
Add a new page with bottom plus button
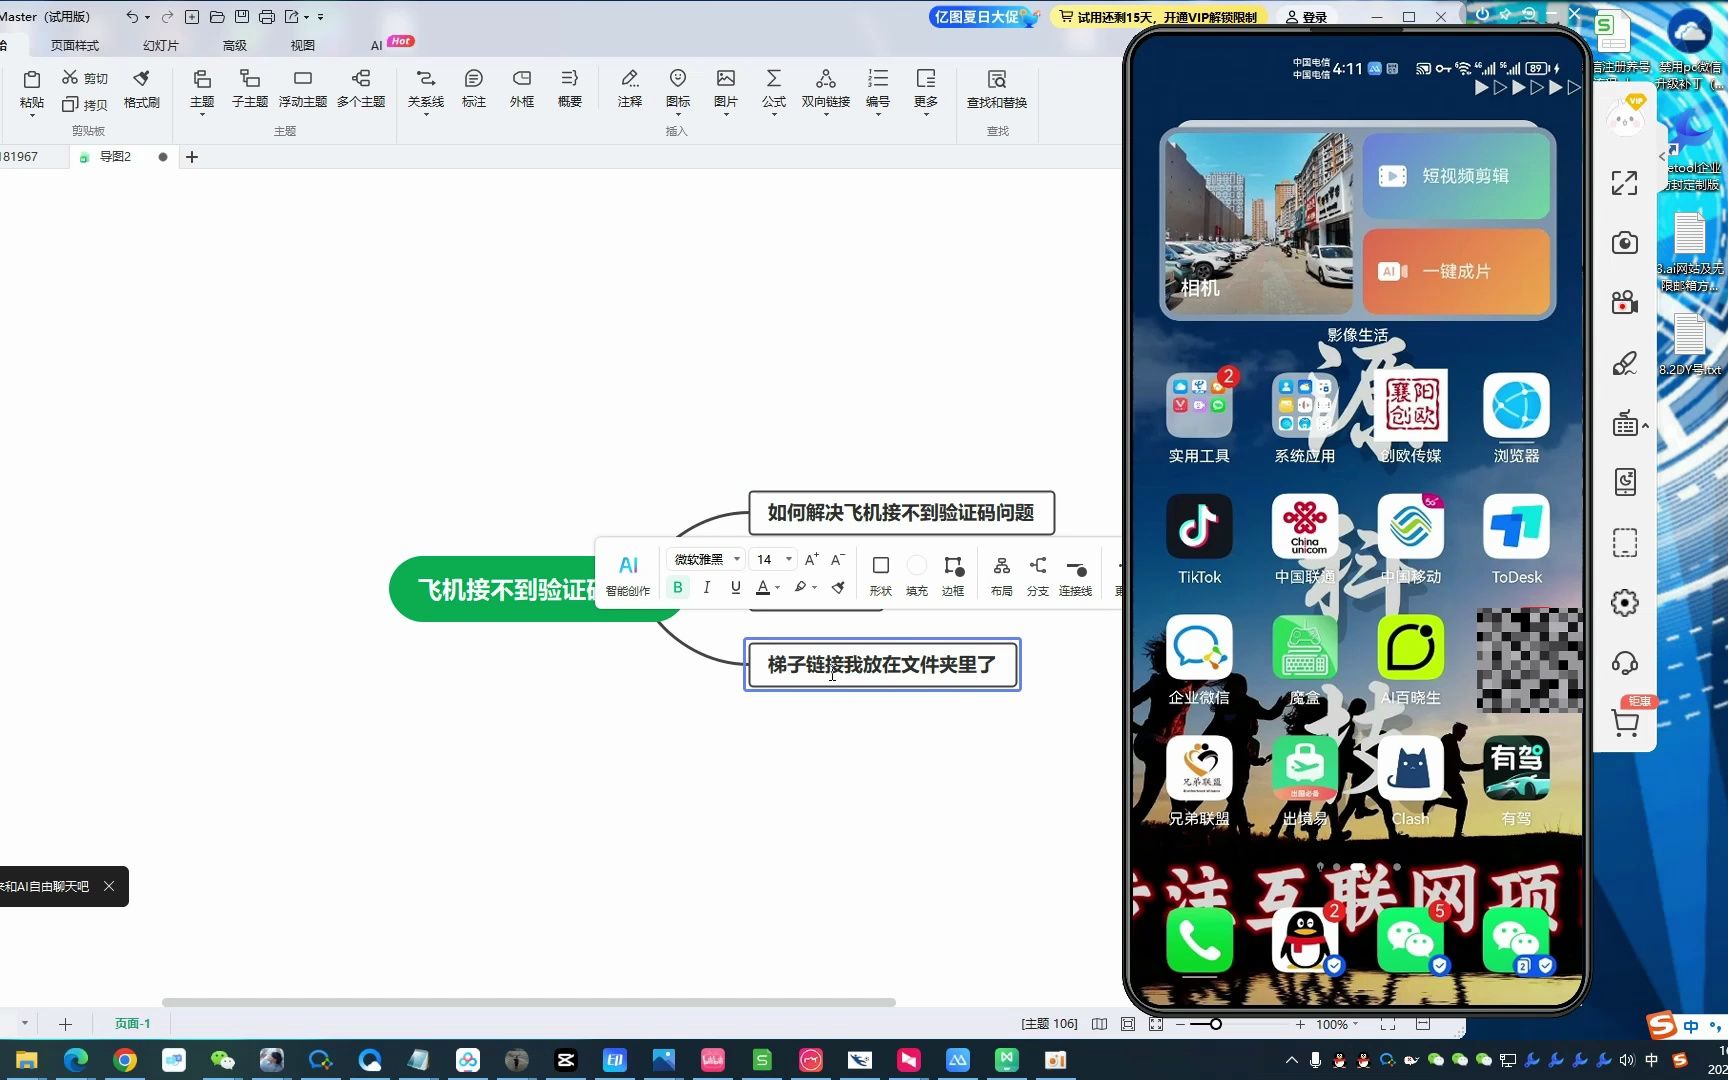pyautogui.click(x=65, y=1024)
